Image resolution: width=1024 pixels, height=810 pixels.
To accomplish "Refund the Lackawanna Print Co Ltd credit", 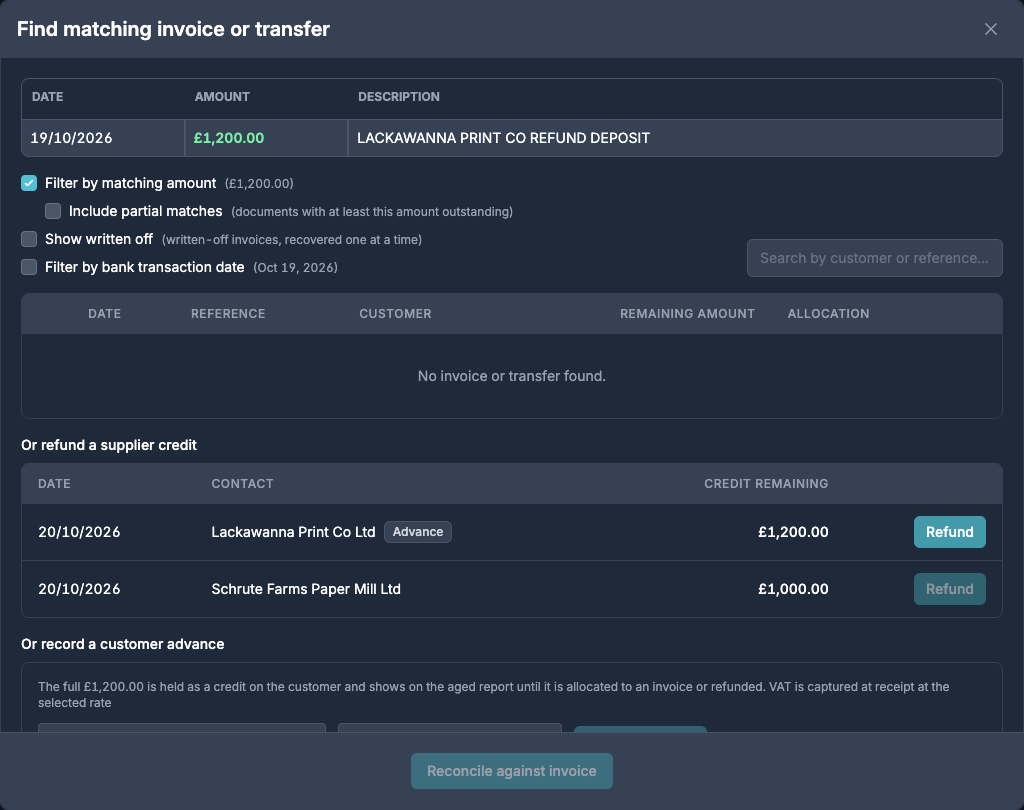I will [x=950, y=532].
